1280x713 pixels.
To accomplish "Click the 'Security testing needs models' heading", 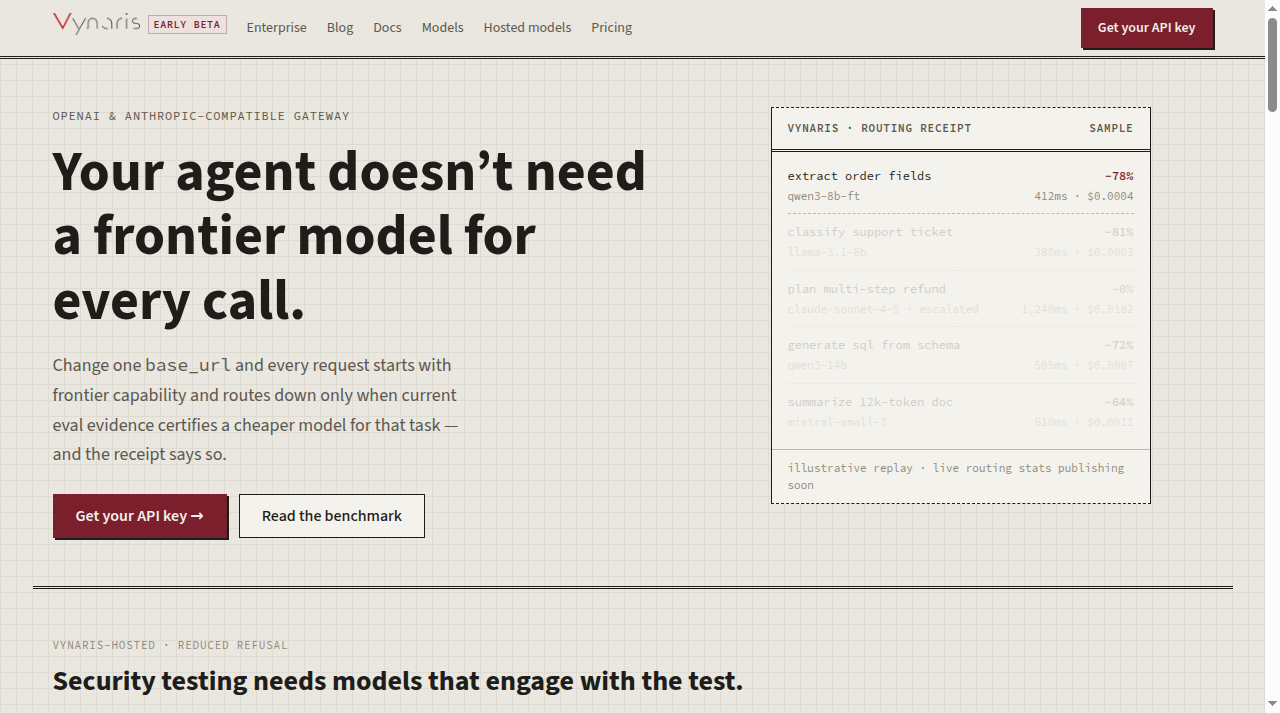I will coord(398,681).
